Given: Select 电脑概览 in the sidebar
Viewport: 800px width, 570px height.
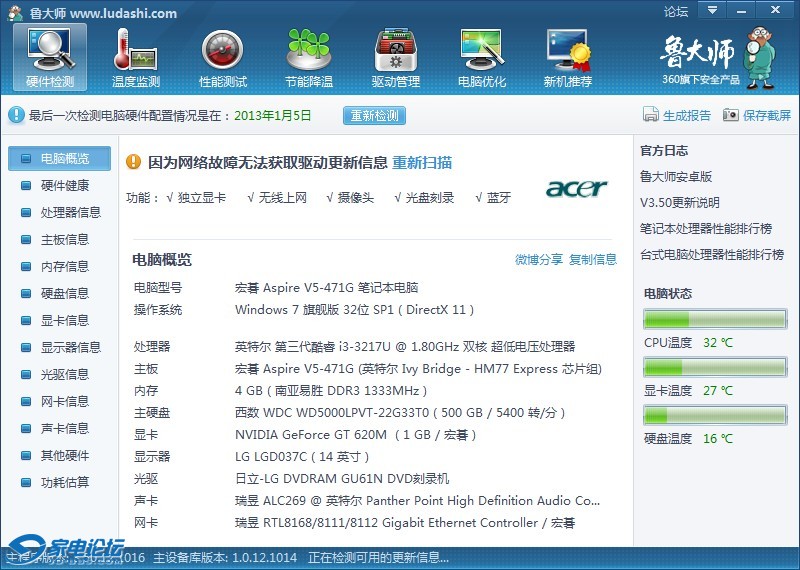Looking at the screenshot, I should (59, 158).
